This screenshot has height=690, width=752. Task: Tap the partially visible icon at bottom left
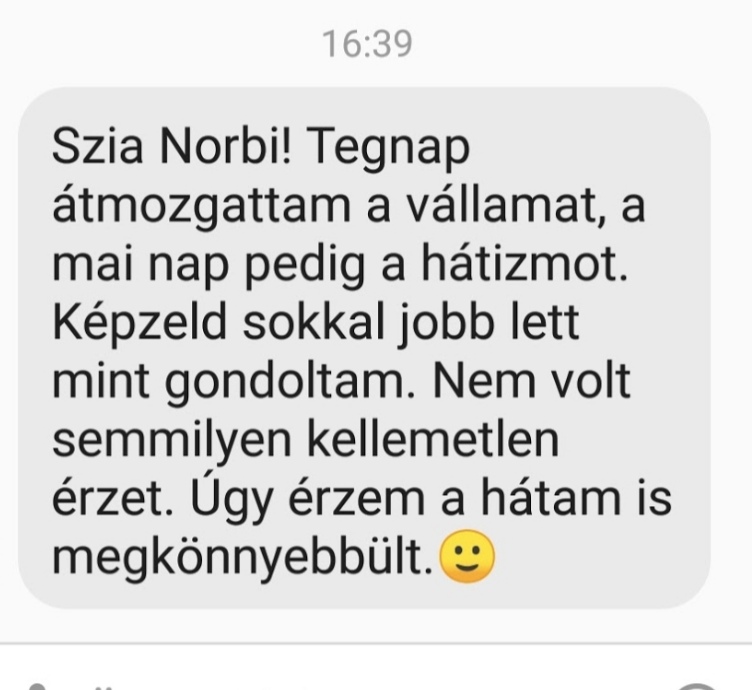[37, 686]
